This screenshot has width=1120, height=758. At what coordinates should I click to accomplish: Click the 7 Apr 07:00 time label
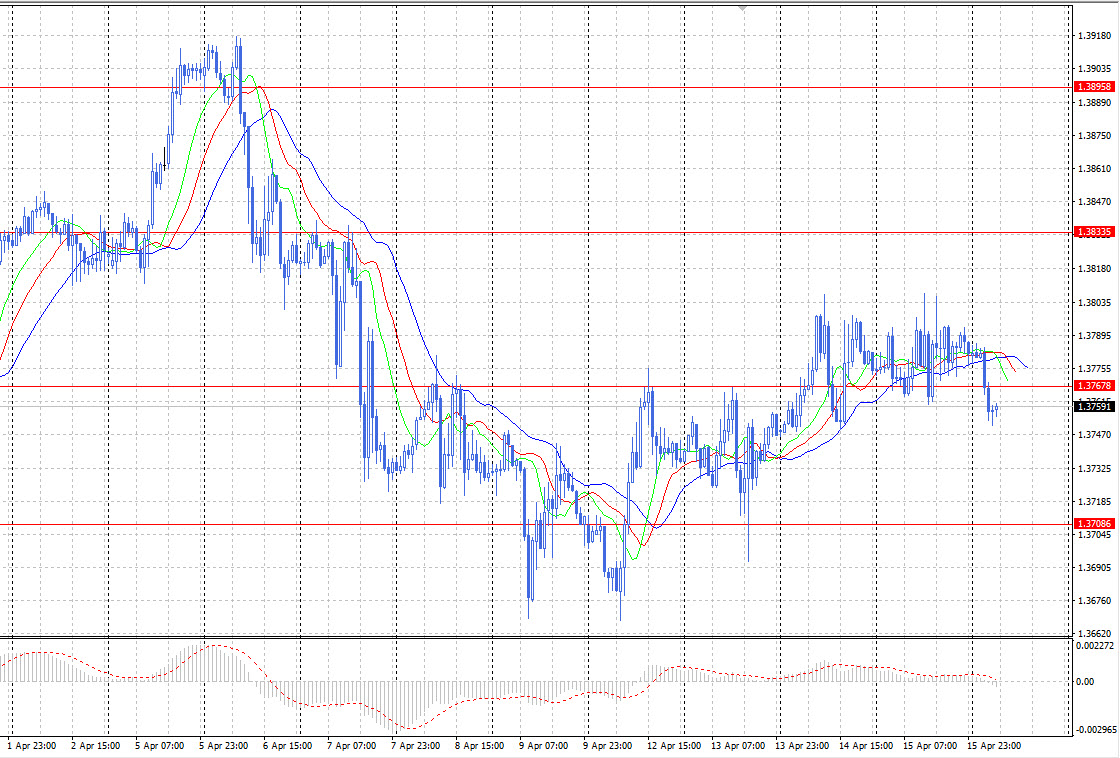pos(351,746)
